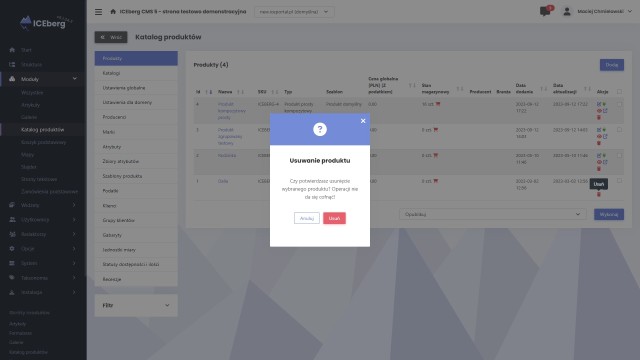Go to the home icon in the top bar

[113, 11]
